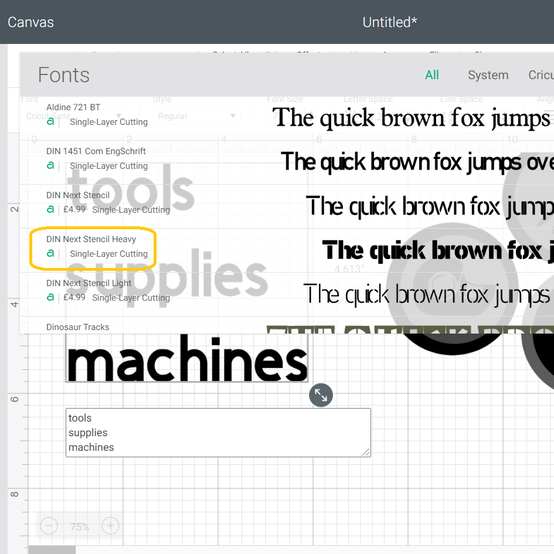The image size is (554, 554).
Task: Choose the DIN Next Stencil font
Action: click(78, 195)
